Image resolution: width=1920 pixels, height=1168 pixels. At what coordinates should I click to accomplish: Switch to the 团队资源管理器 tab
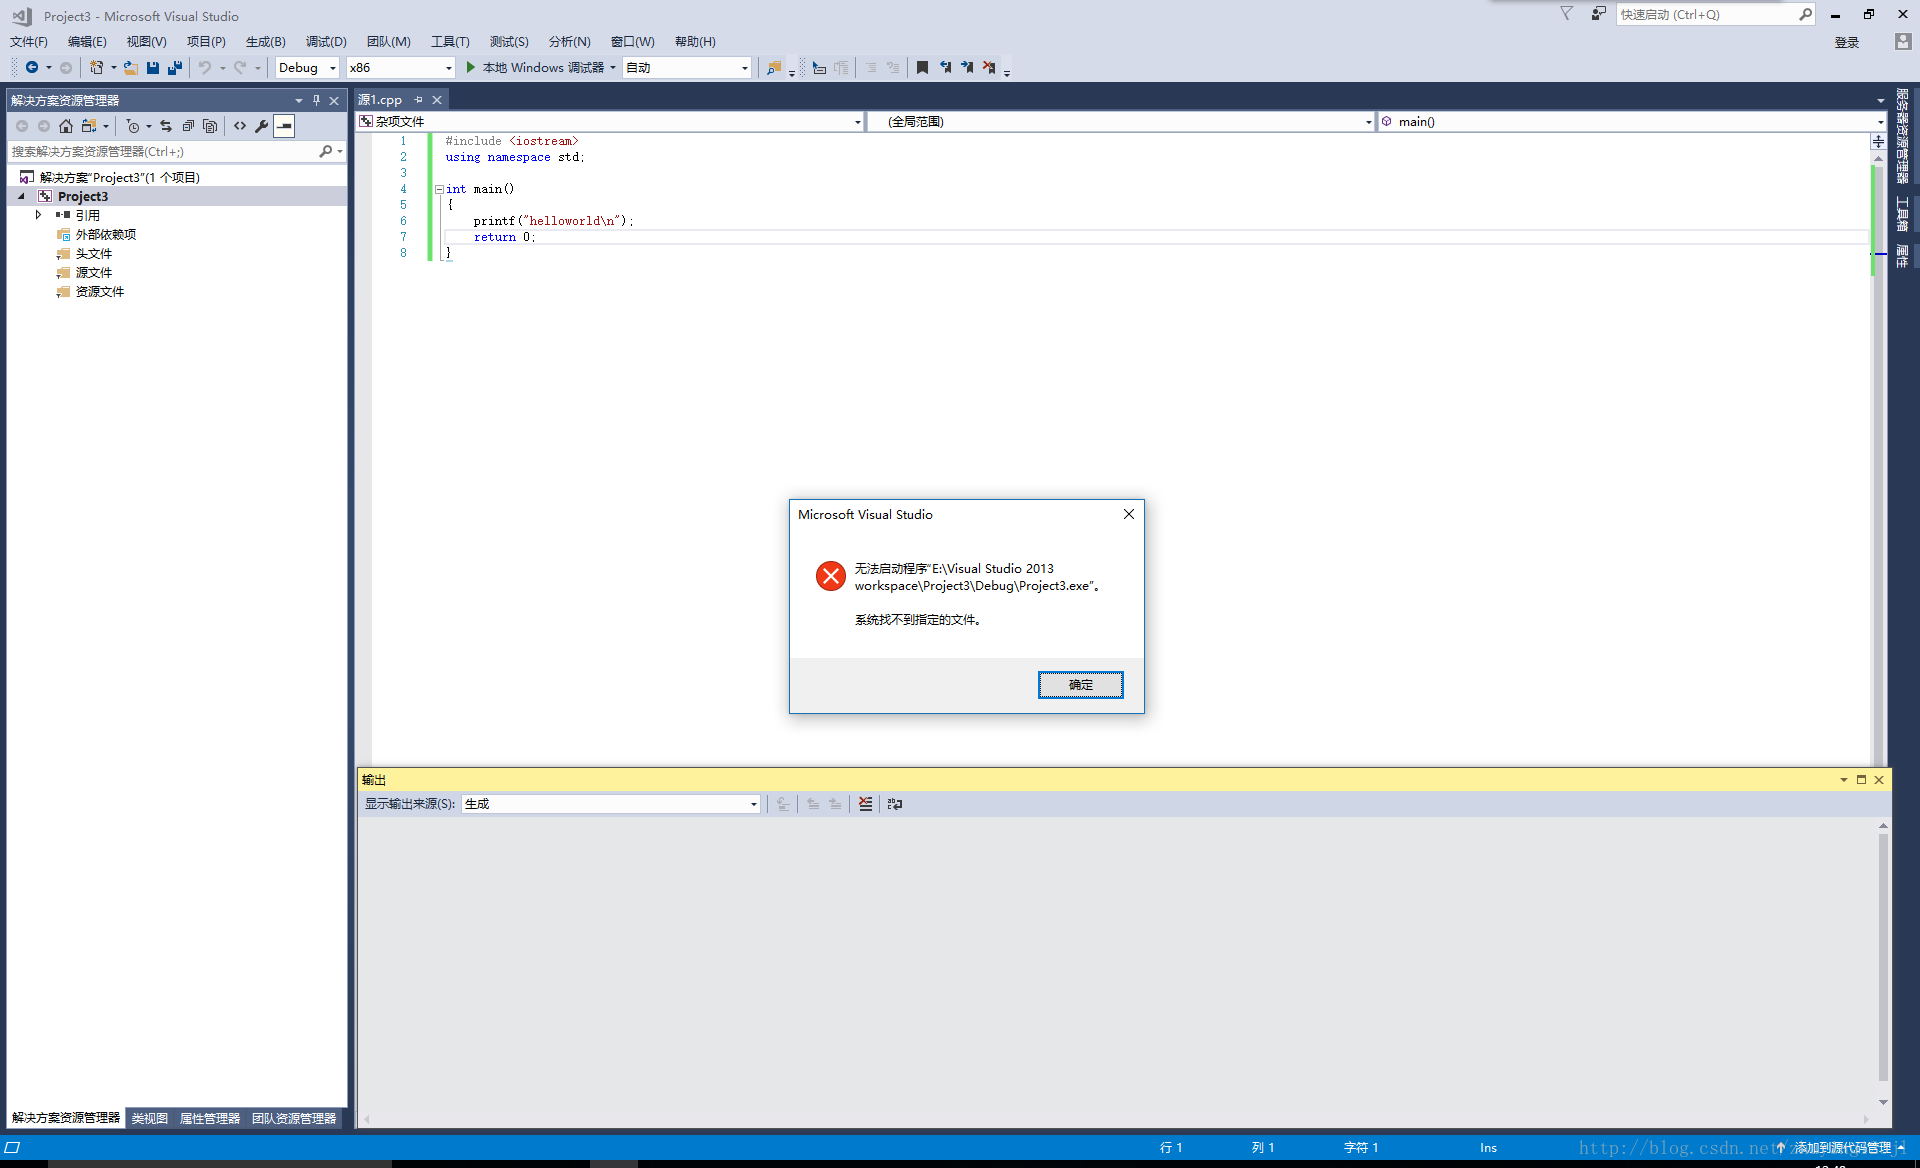click(x=294, y=1118)
